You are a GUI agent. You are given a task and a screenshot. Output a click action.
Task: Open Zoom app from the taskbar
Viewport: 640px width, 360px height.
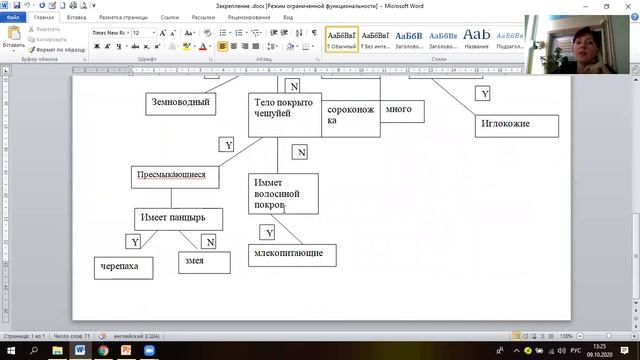[x=149, y=351]
